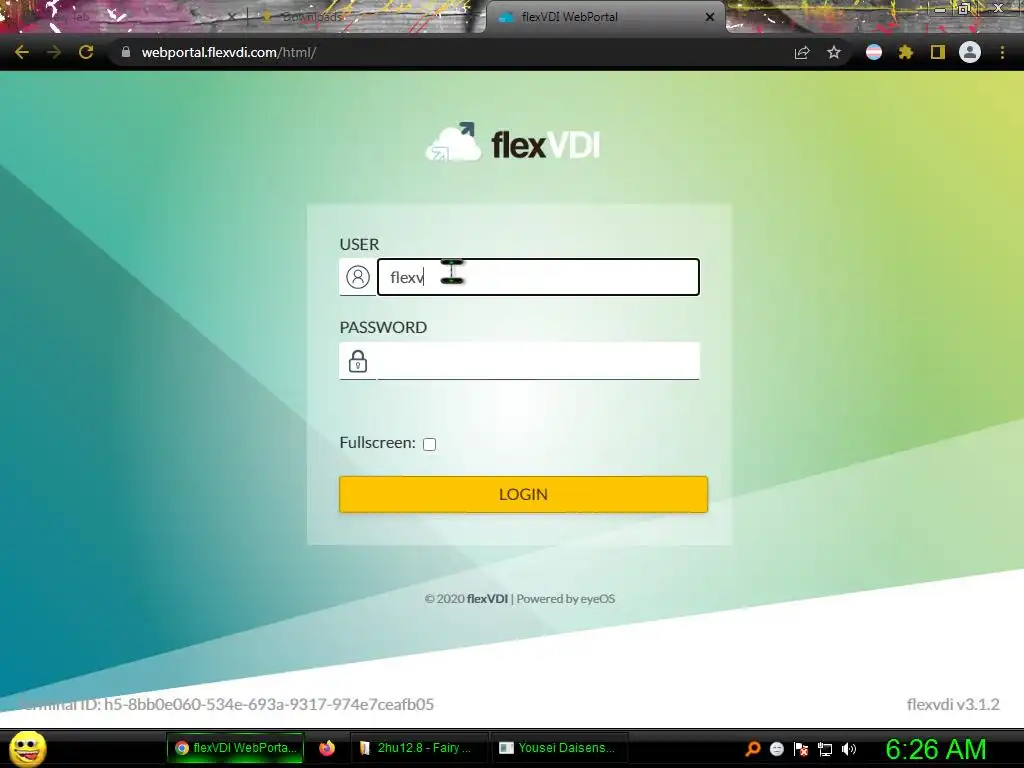Open Firefox from the taskbar
Viewport: 1024px width, 768px height.
[327, 748]
